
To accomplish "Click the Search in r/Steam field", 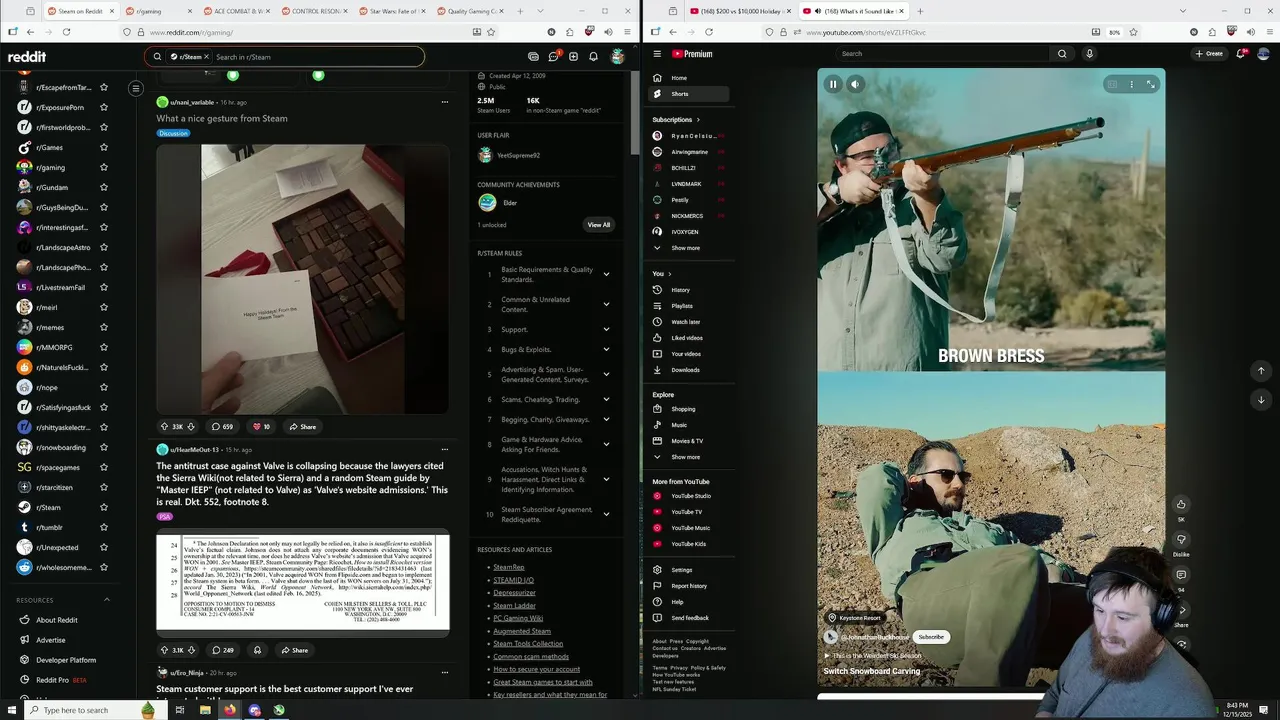I will (315, 57).
